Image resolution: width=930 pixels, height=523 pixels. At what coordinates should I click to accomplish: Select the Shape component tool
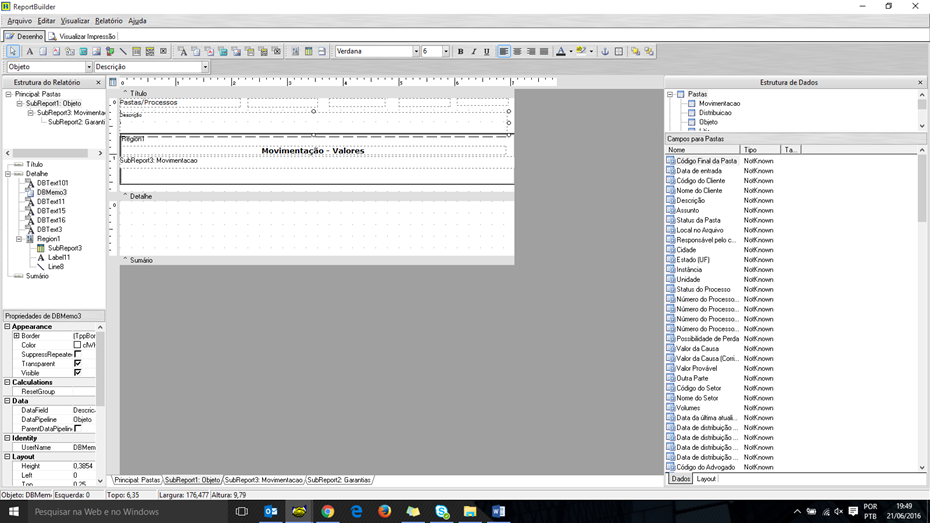pyautogui.click(x=110, y=52)
